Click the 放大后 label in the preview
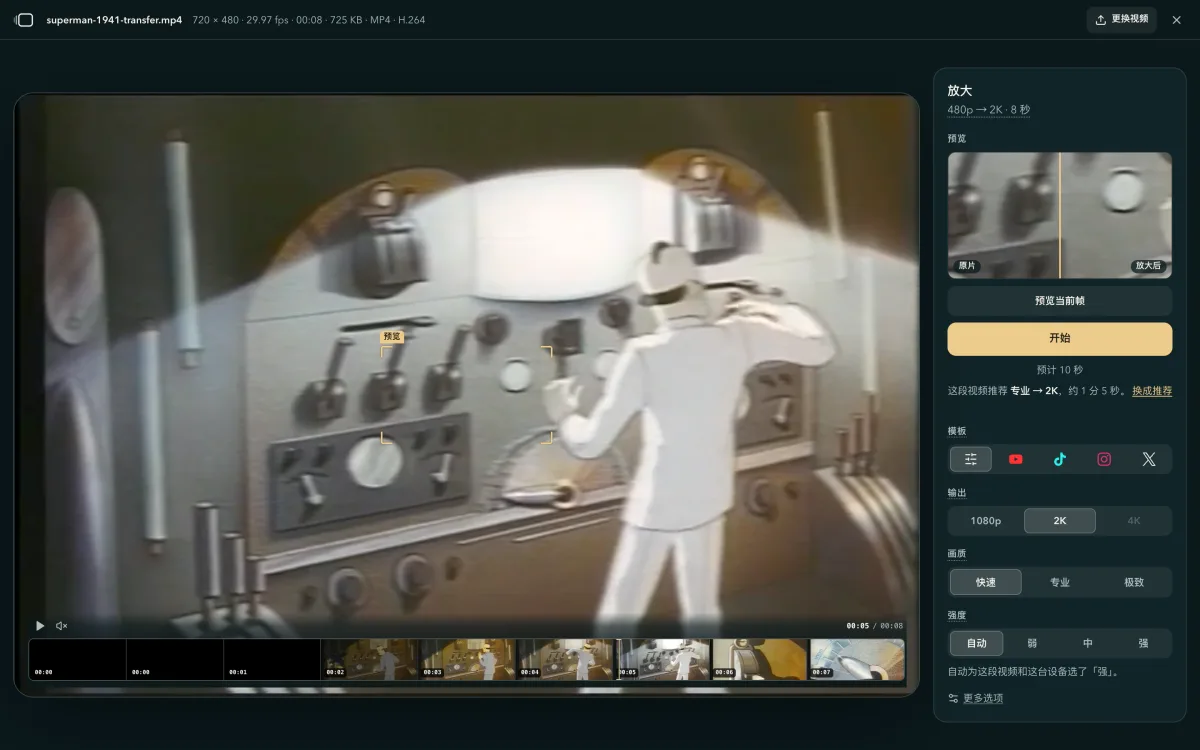The height and width of the screenshot is (750, 1200). 1148,266
